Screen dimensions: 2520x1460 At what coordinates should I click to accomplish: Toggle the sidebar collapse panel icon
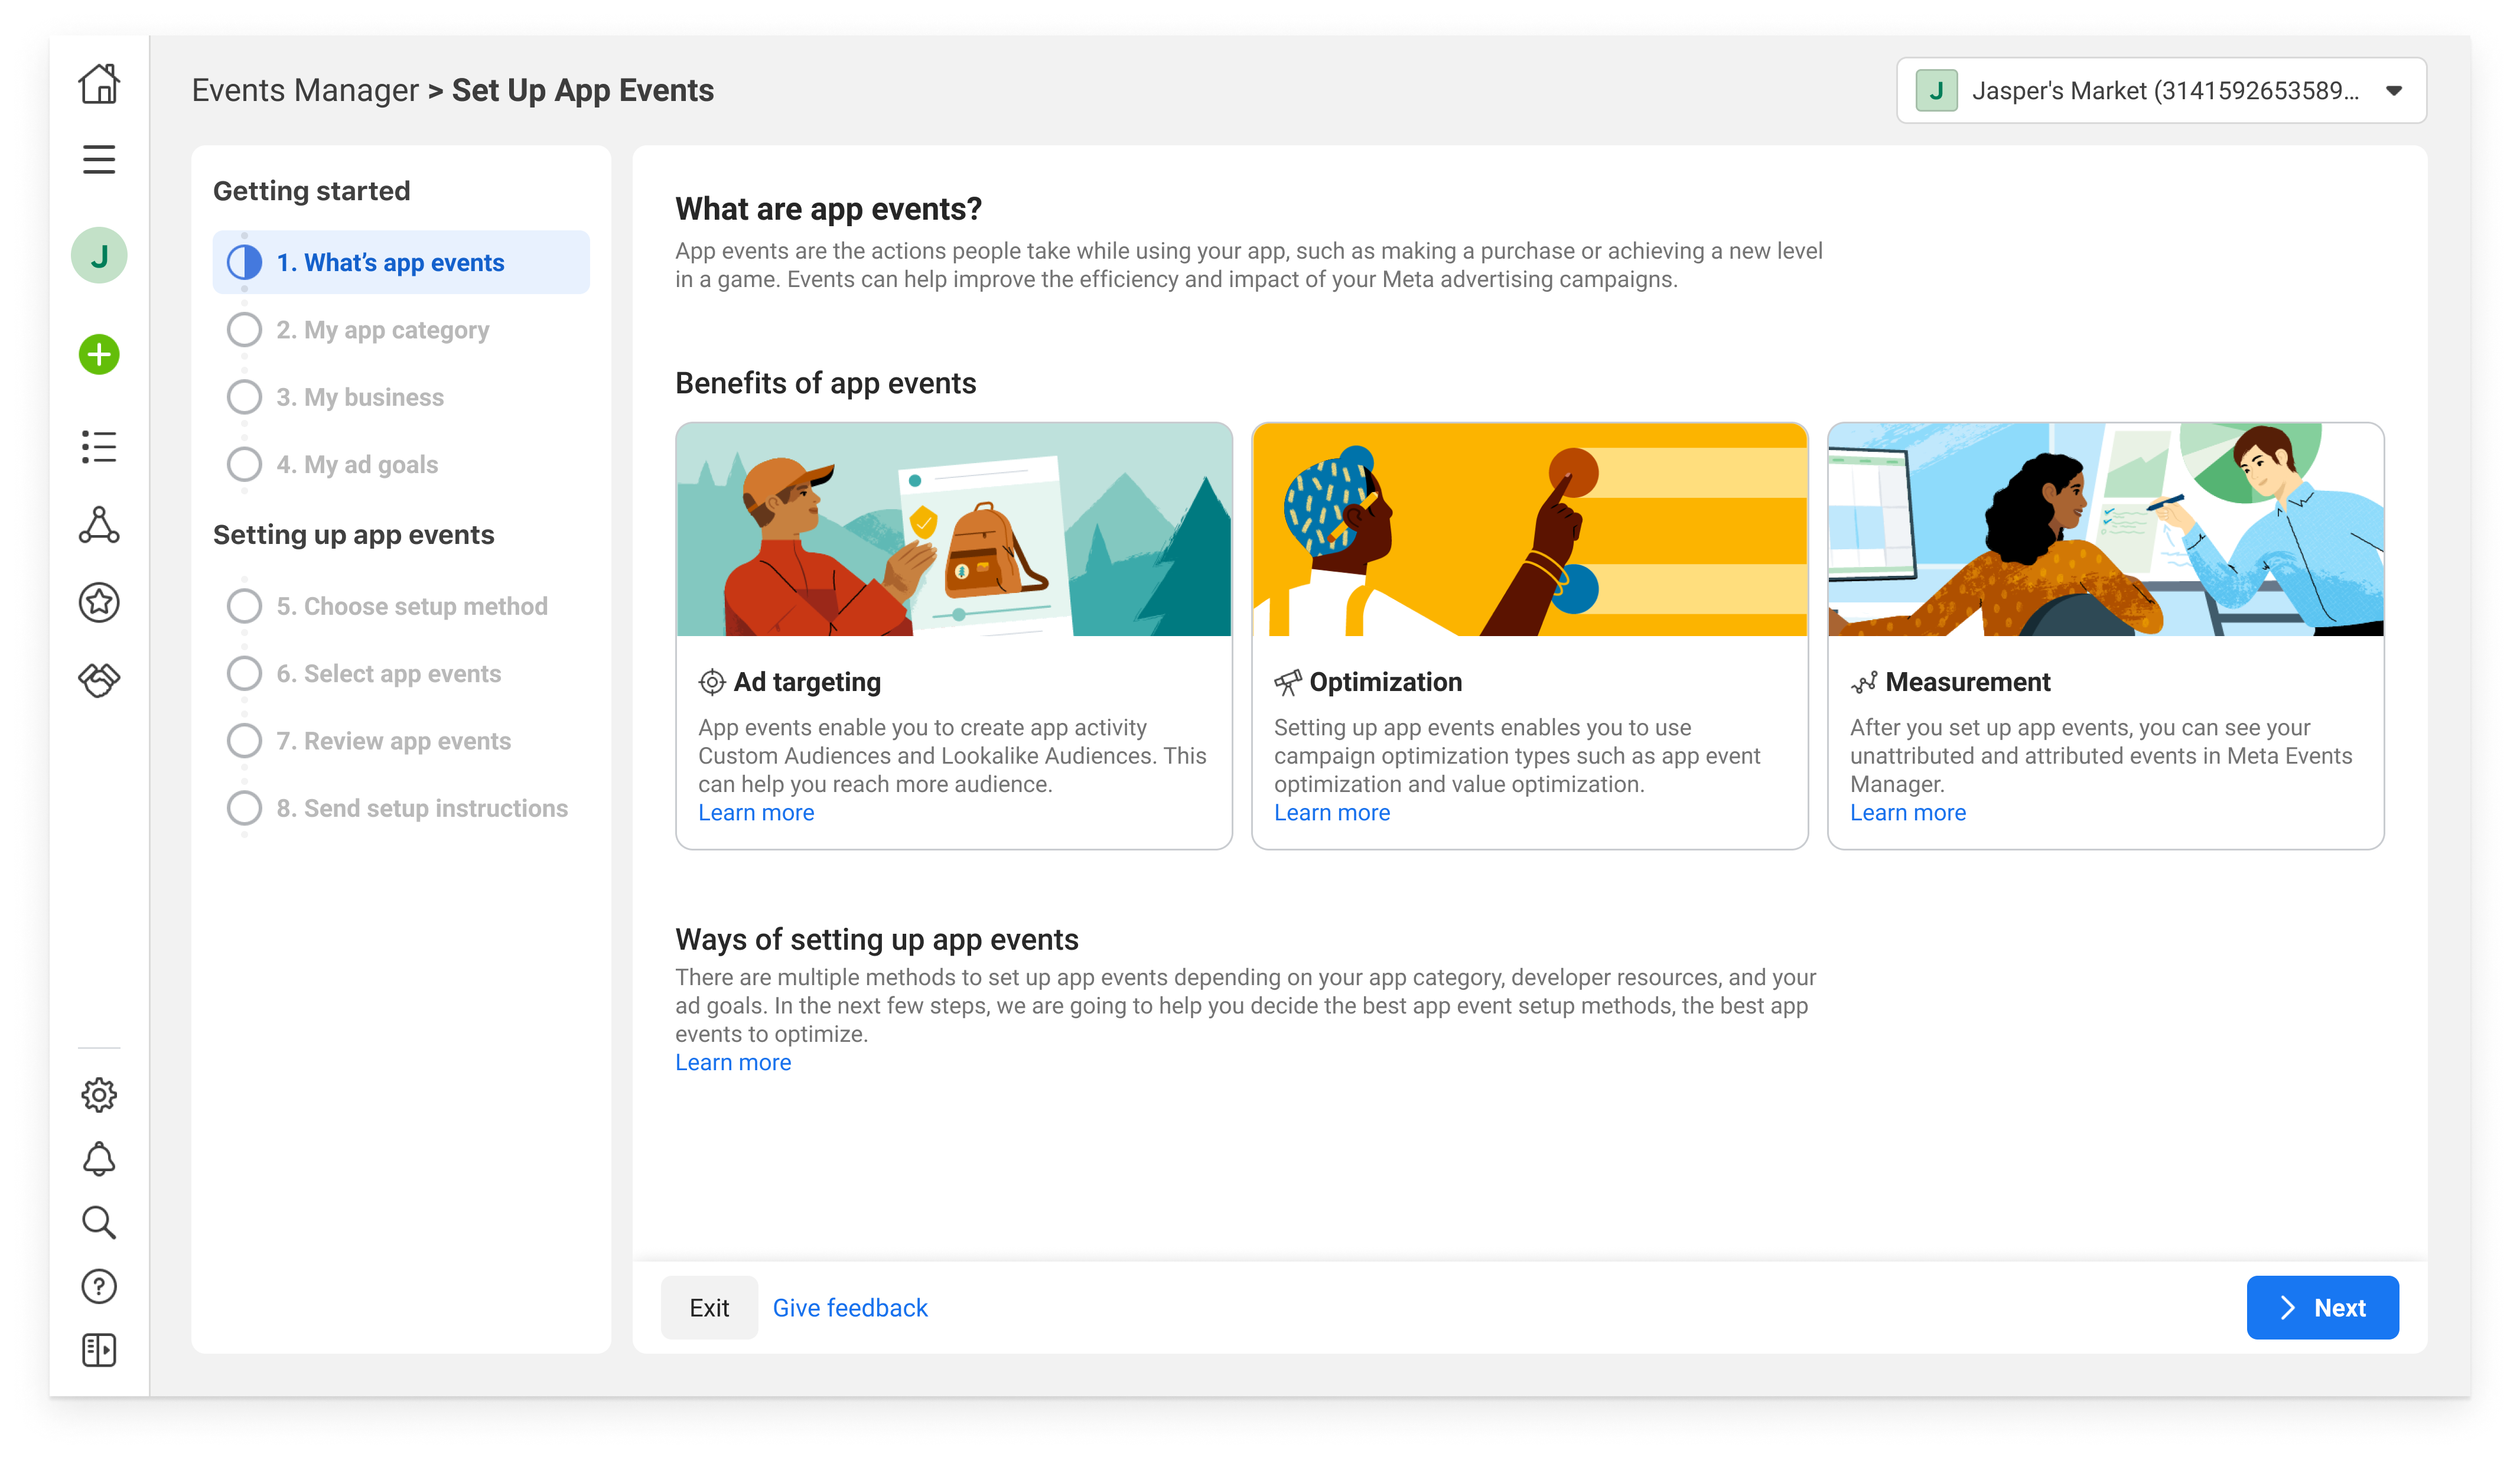(x=99, y=1350)
